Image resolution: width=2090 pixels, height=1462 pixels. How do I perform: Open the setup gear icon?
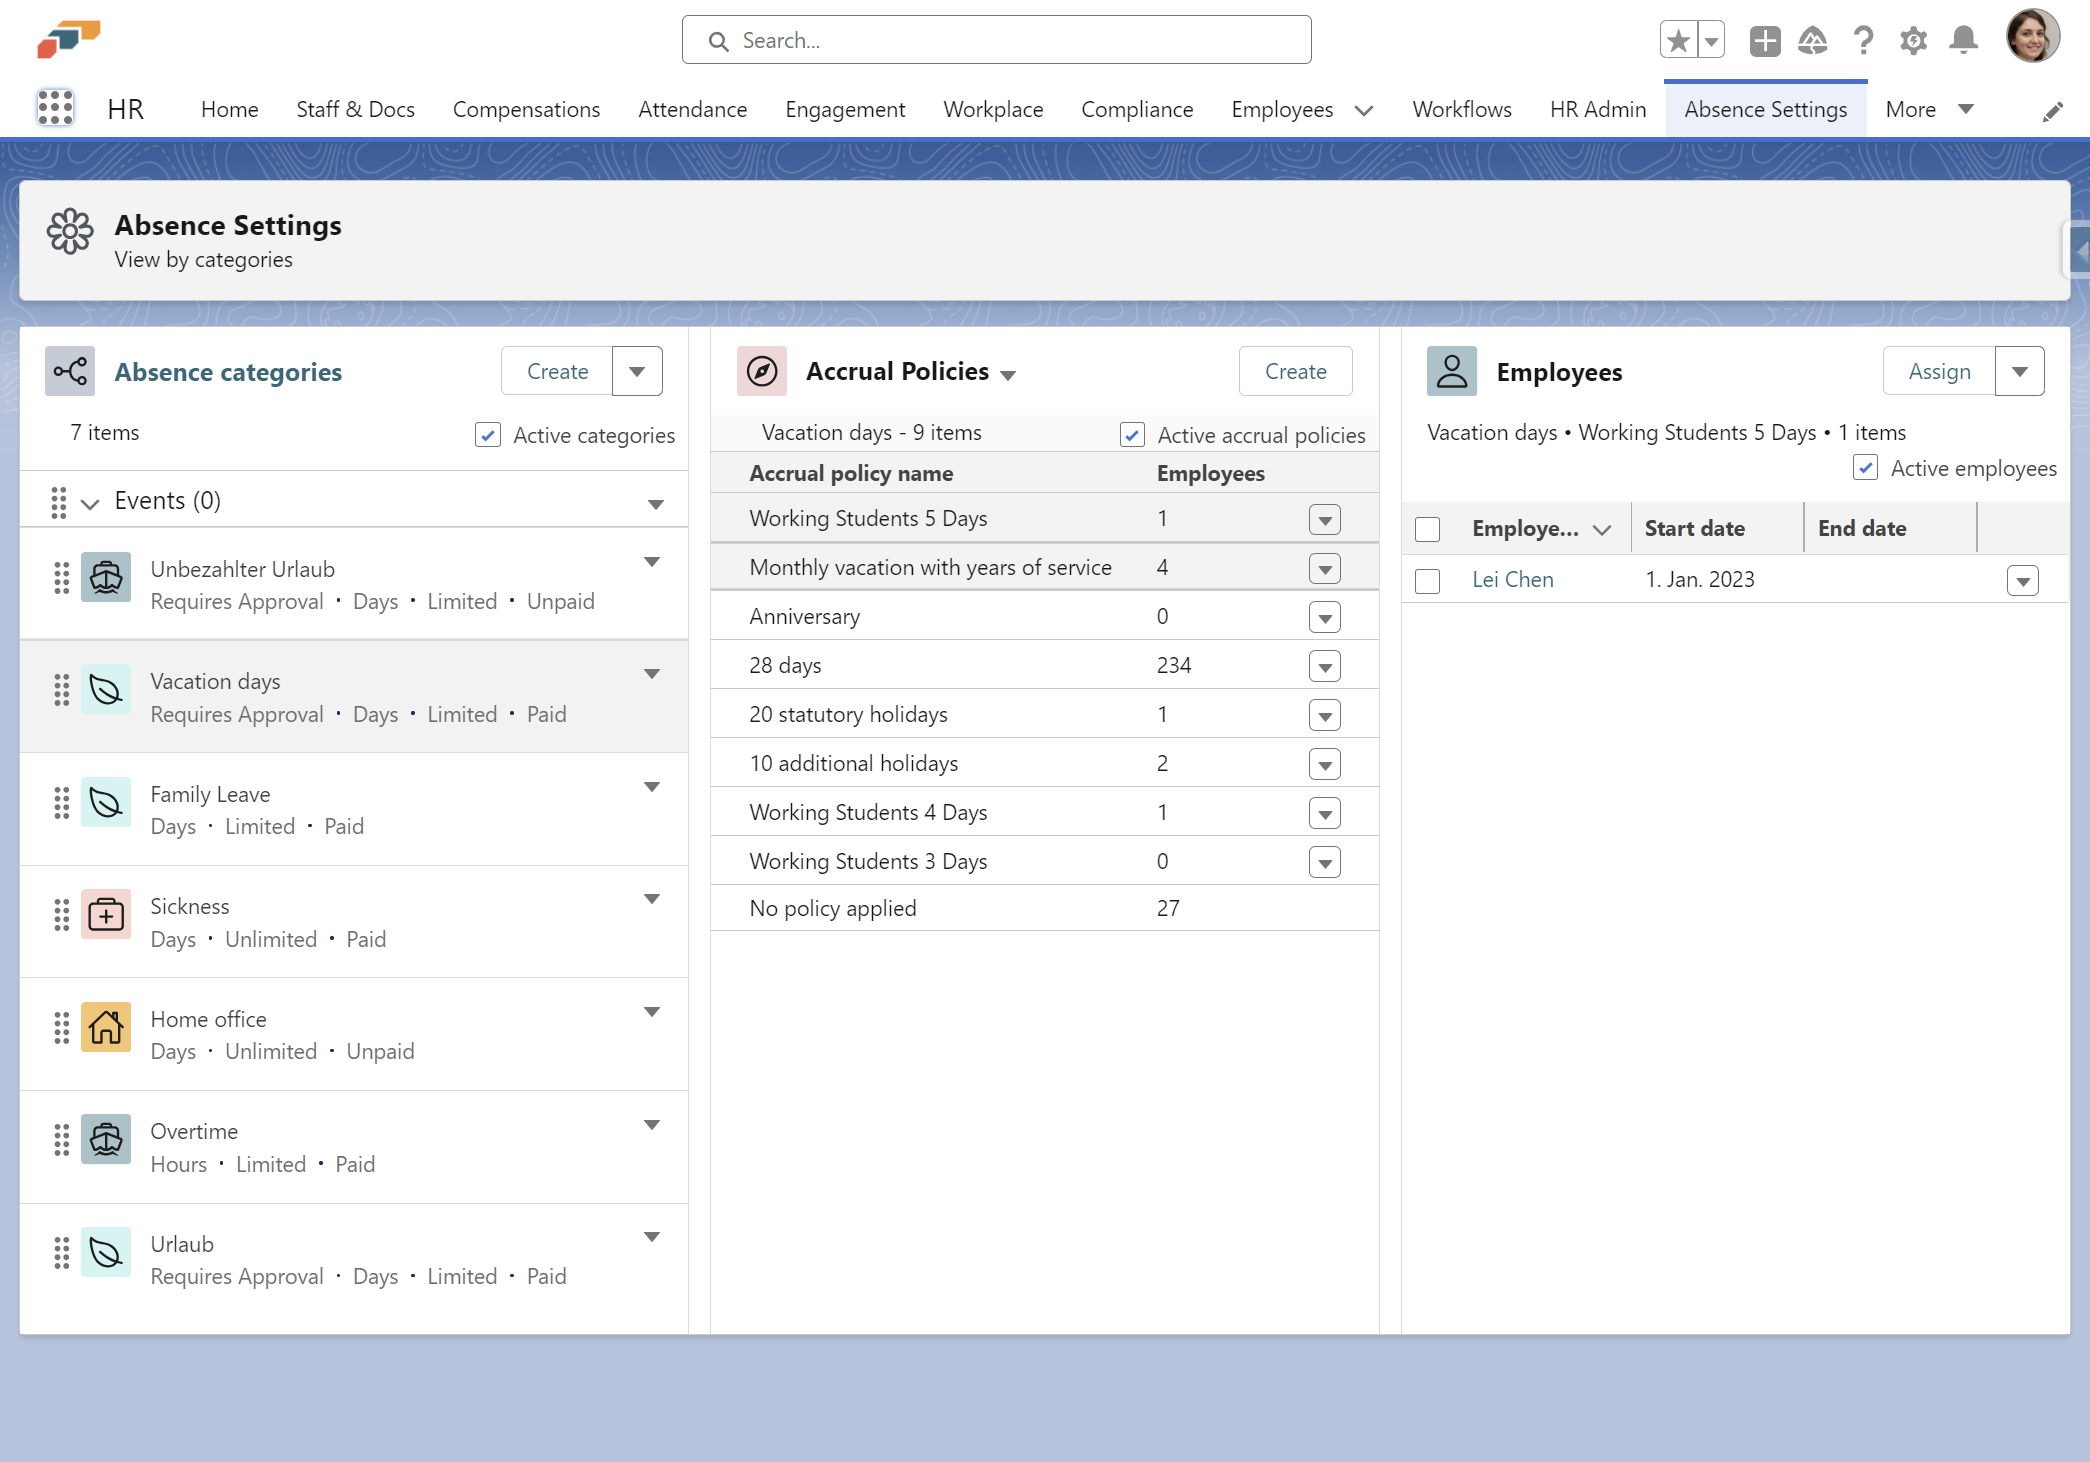(x=1913, y=40)
